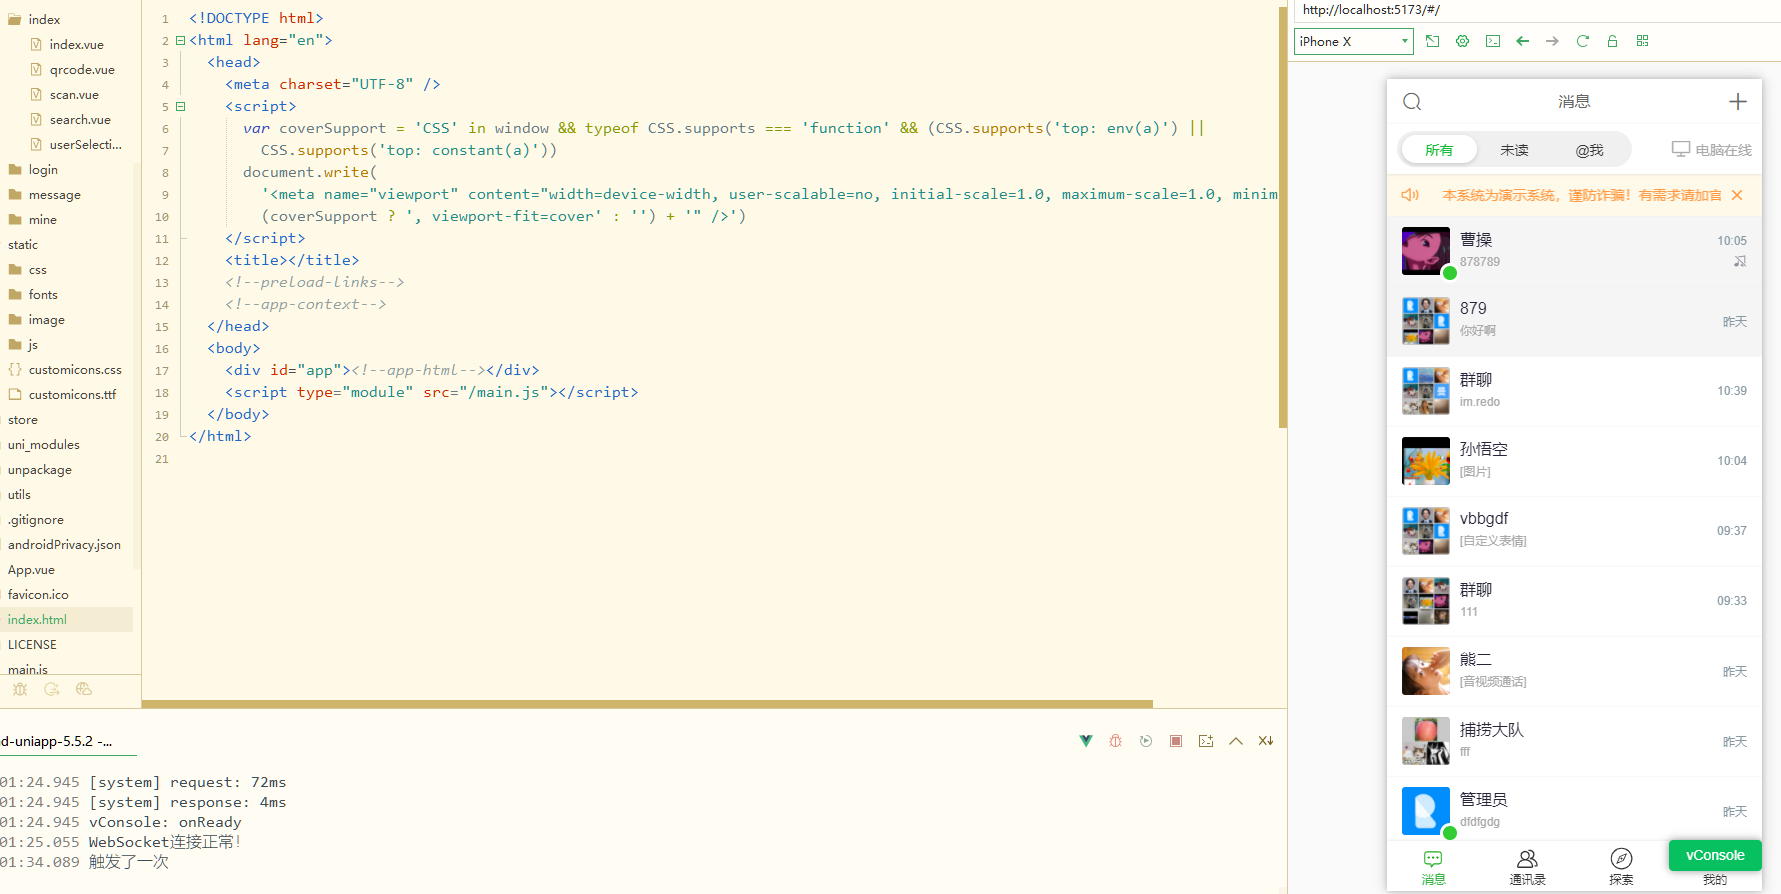Image resolution: width=1781 pixels, height=894 pixels.
Task: Switch to the 消息 bottom tab
Action: pyautogui.click(x=1434, y=867)
